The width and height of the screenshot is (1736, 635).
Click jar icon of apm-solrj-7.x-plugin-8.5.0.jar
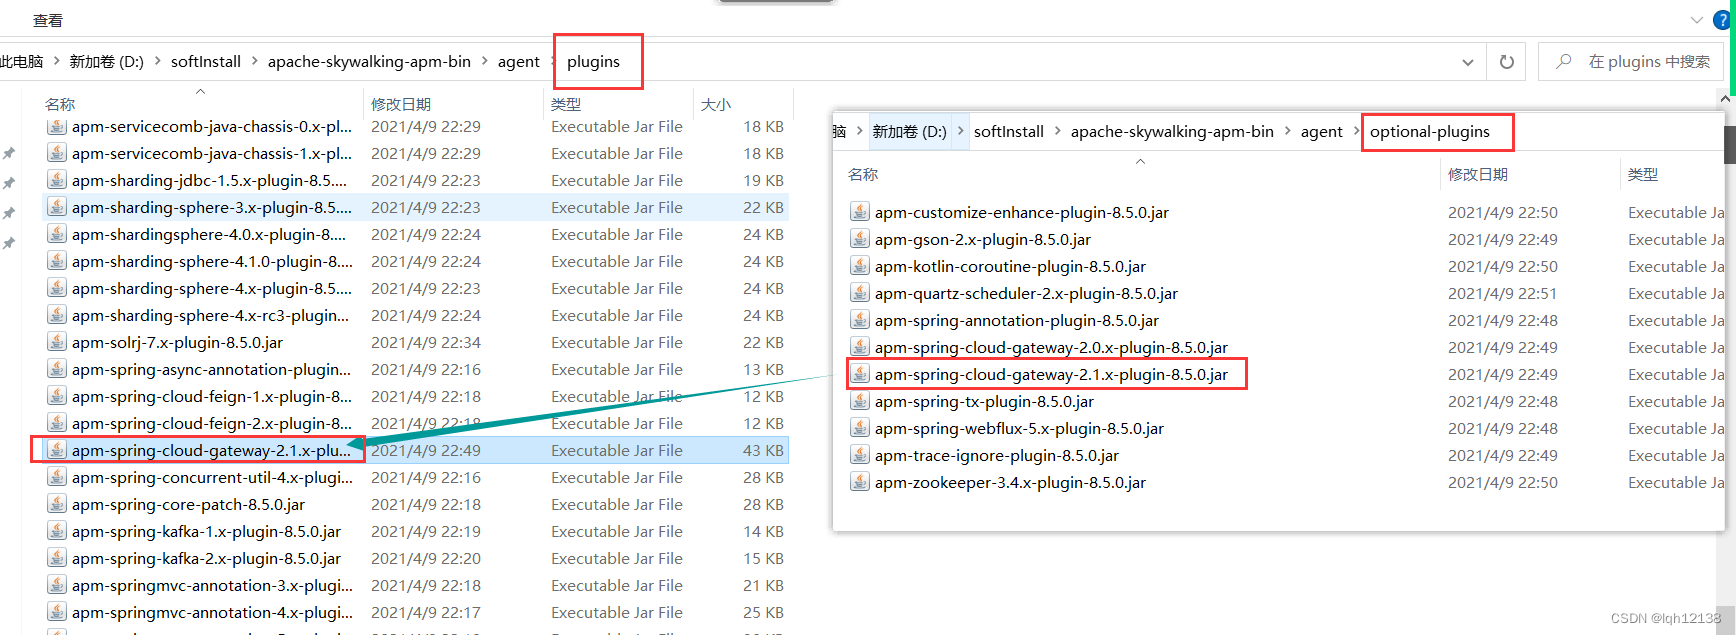[57, 342]
